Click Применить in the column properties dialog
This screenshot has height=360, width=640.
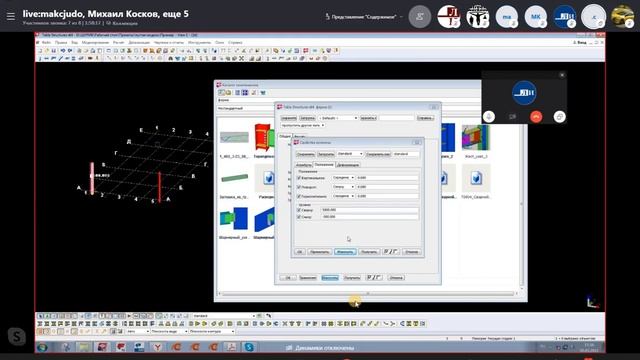(x=319, y=252)
